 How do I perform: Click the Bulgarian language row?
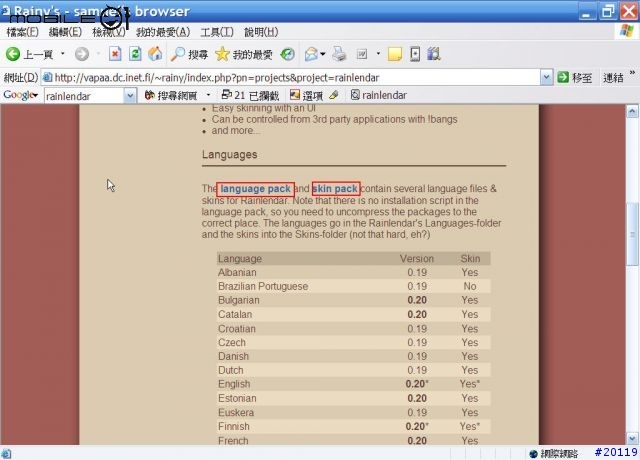point(353,300)
